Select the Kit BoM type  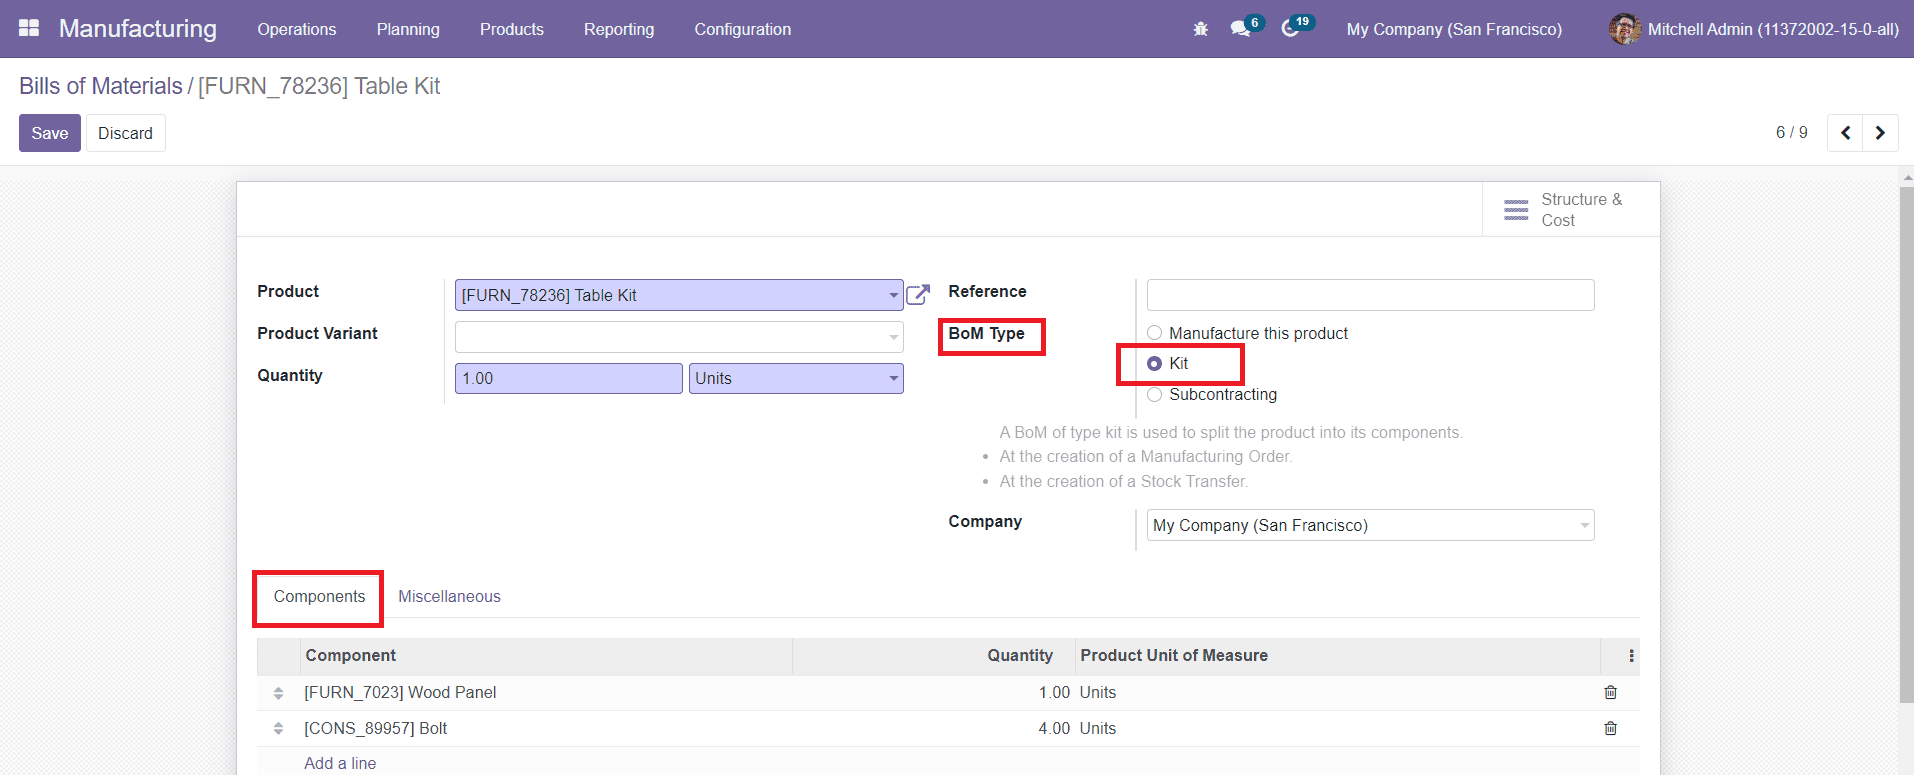pos(1155,364)
